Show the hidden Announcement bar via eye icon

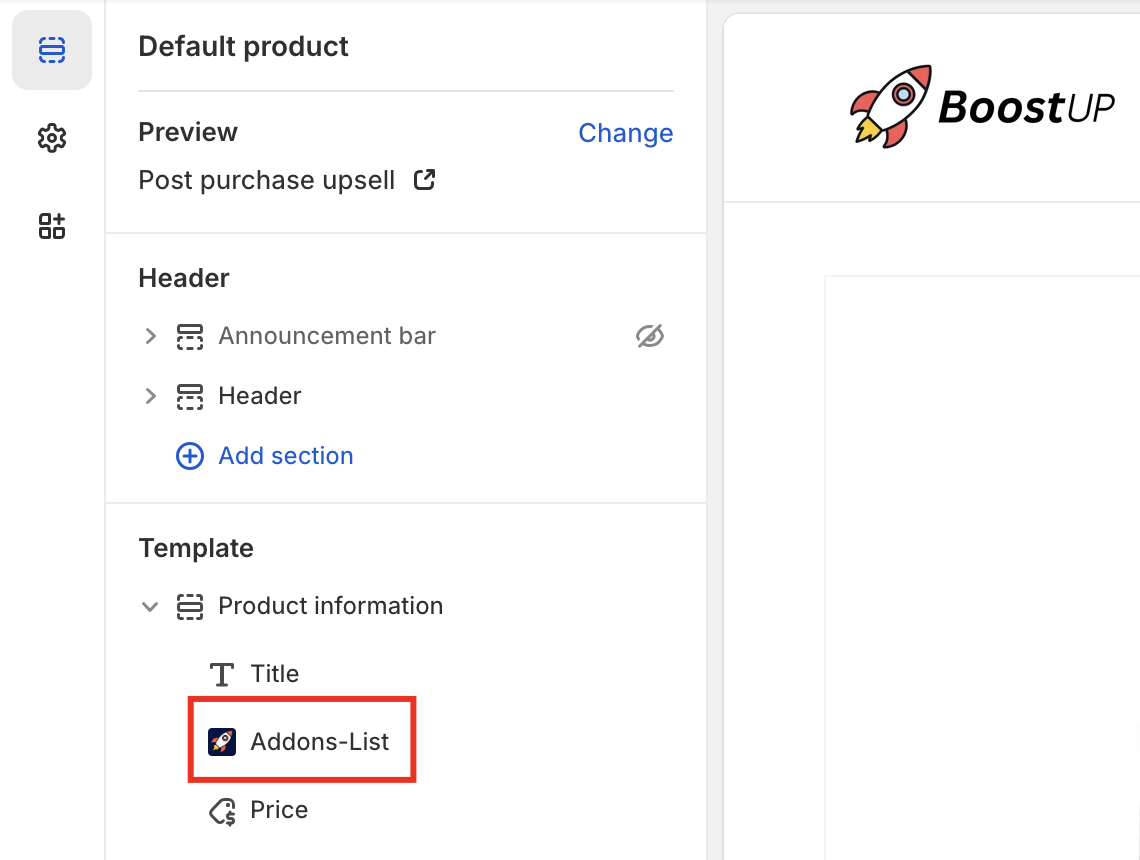coord(650,336)
